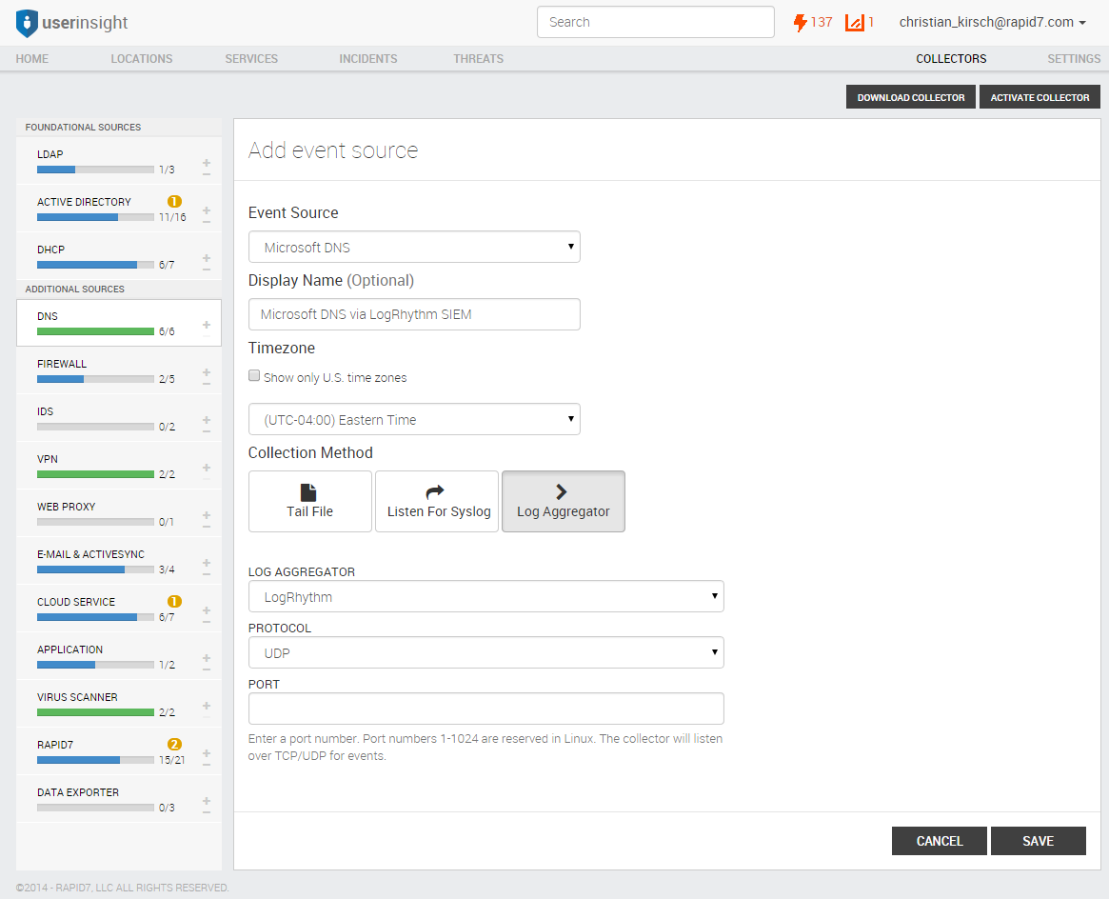
Task: Open the incidents chart icon showing 1
Action: pyautogui.click(x=856, y=21)
